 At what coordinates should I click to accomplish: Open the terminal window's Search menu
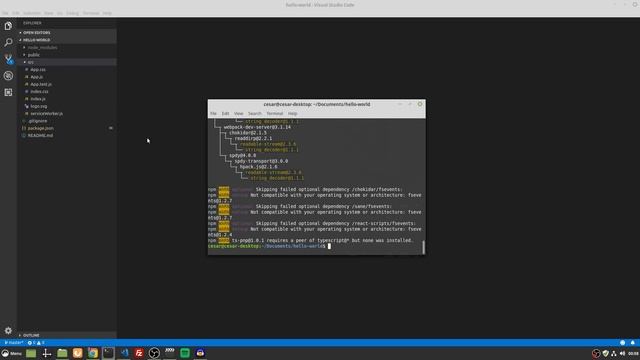(255, 113)
